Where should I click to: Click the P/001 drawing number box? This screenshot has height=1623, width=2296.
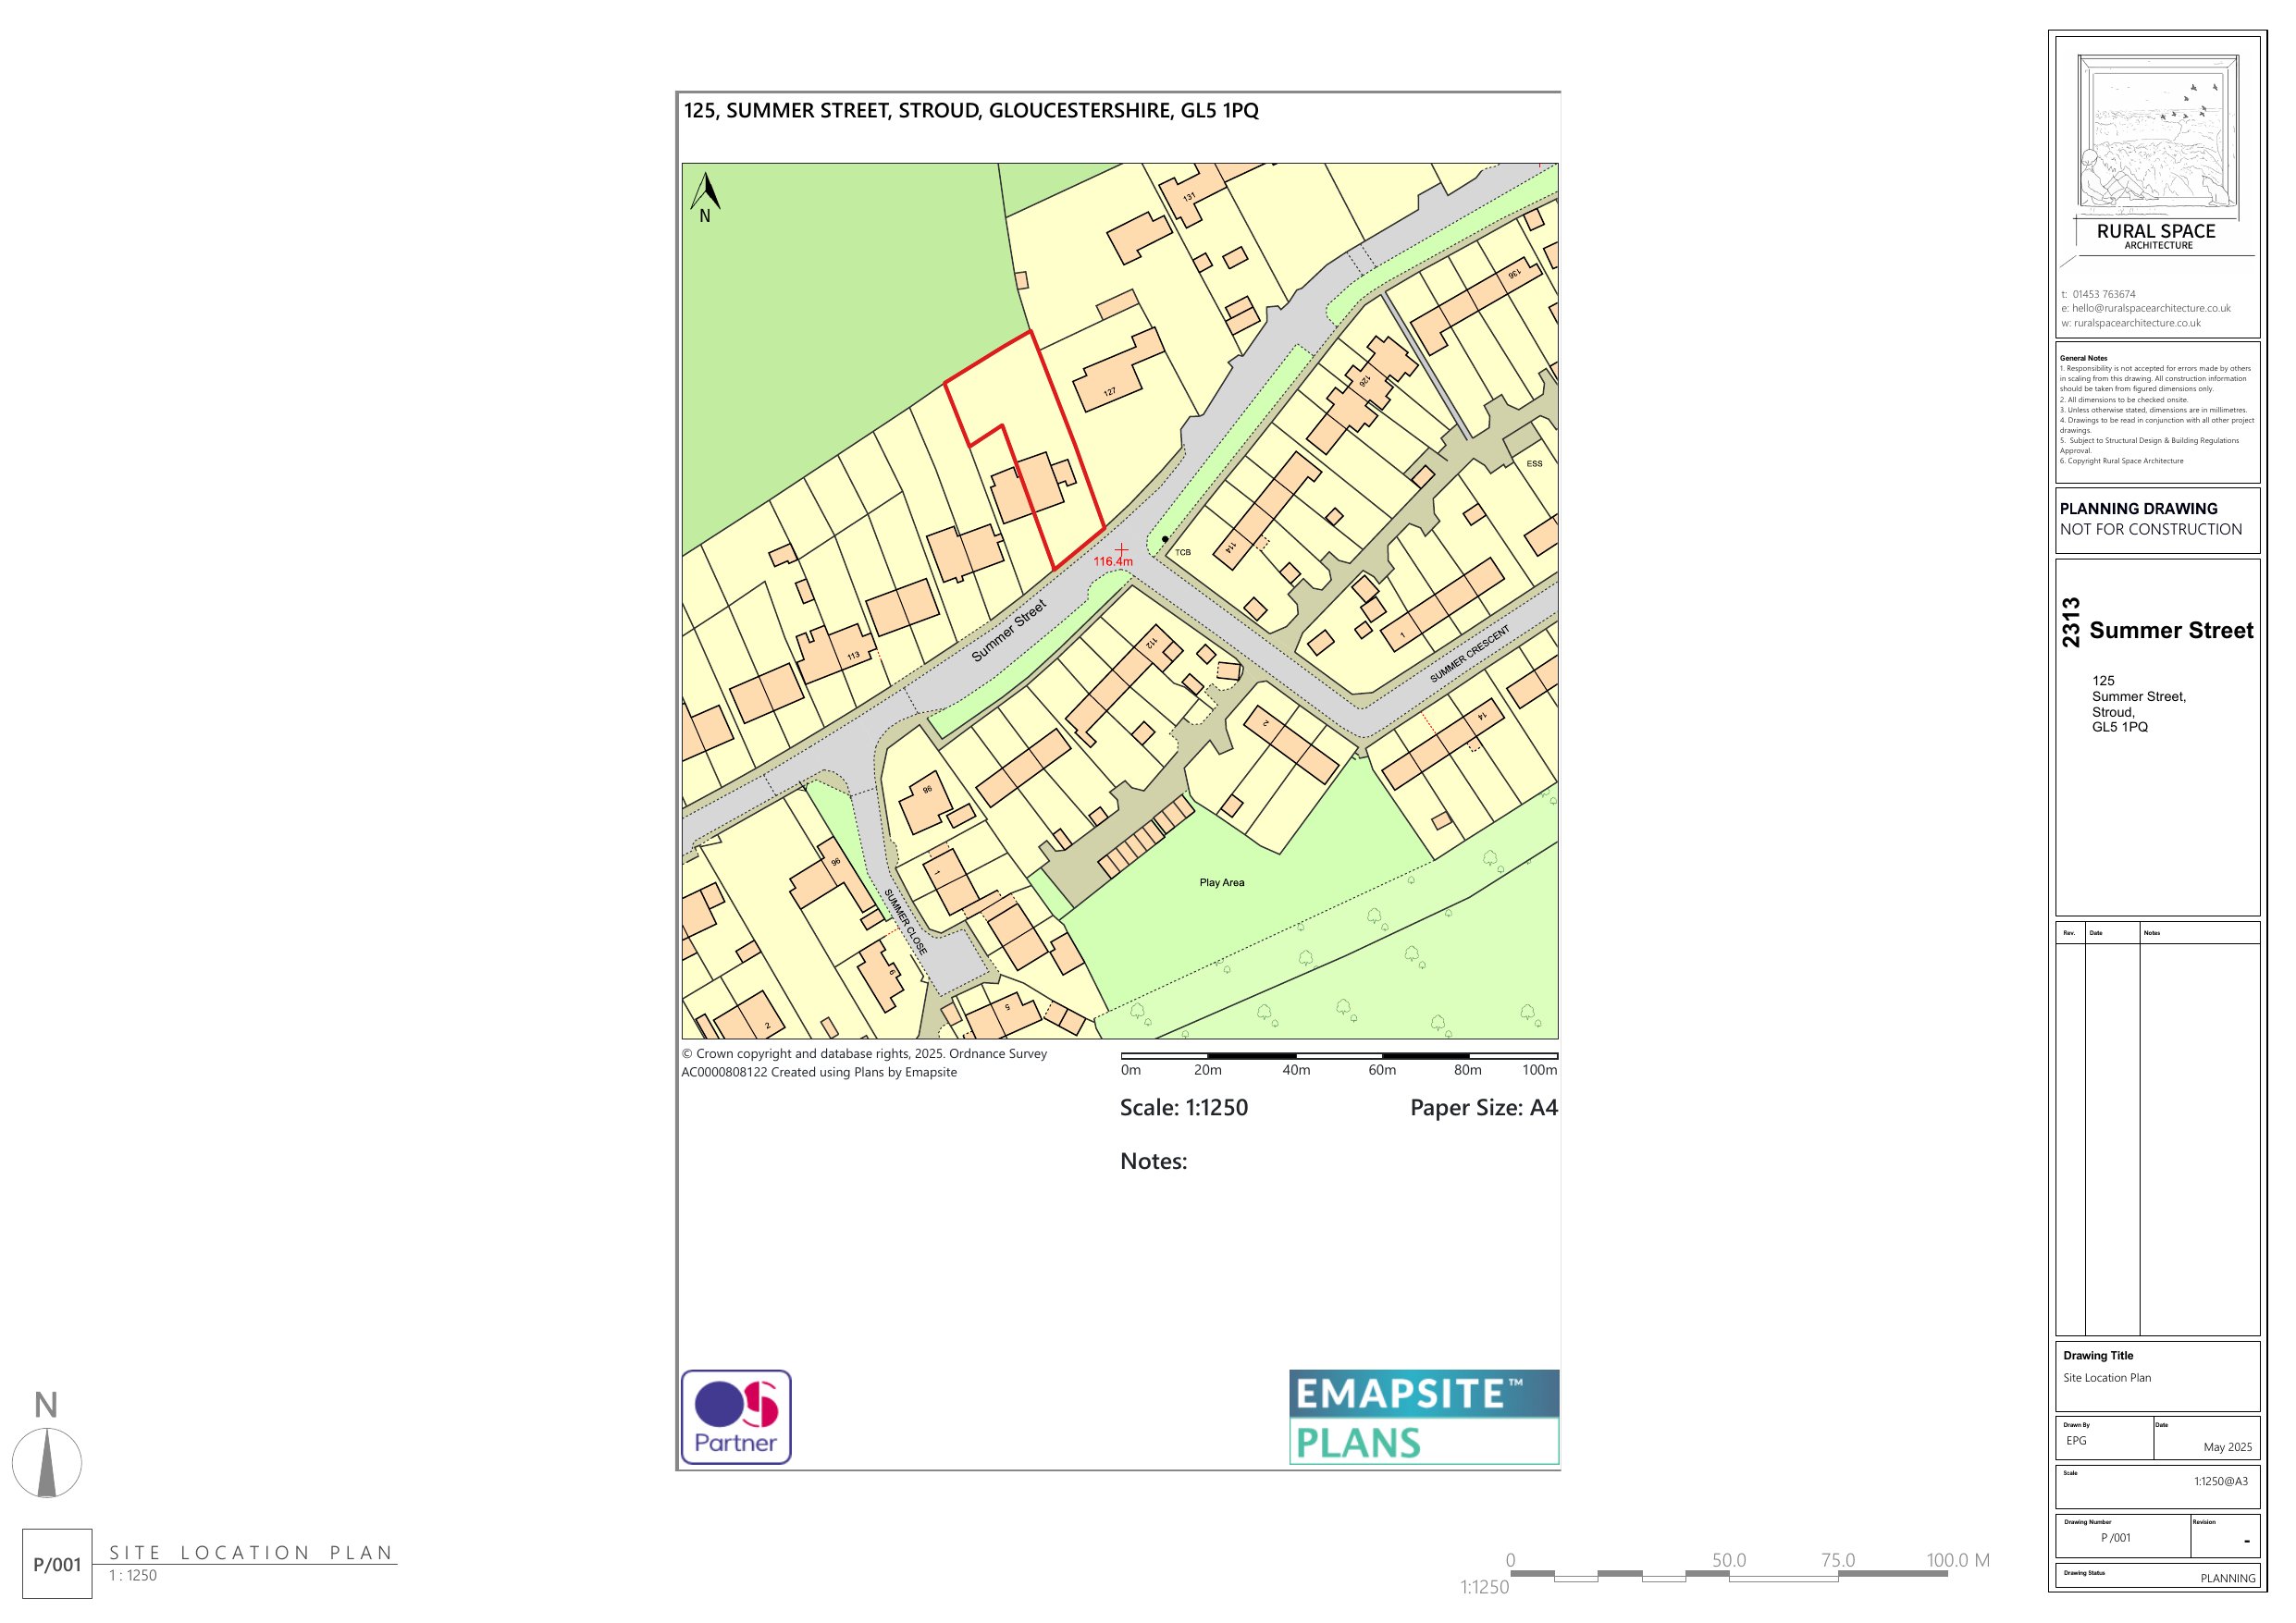57,1564
